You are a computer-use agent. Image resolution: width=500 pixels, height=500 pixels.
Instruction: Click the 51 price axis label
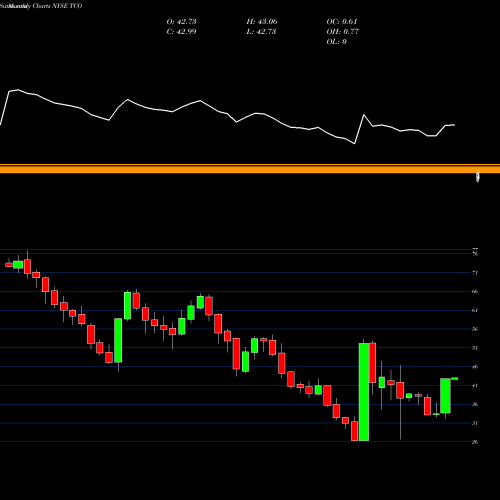point(475,348)
